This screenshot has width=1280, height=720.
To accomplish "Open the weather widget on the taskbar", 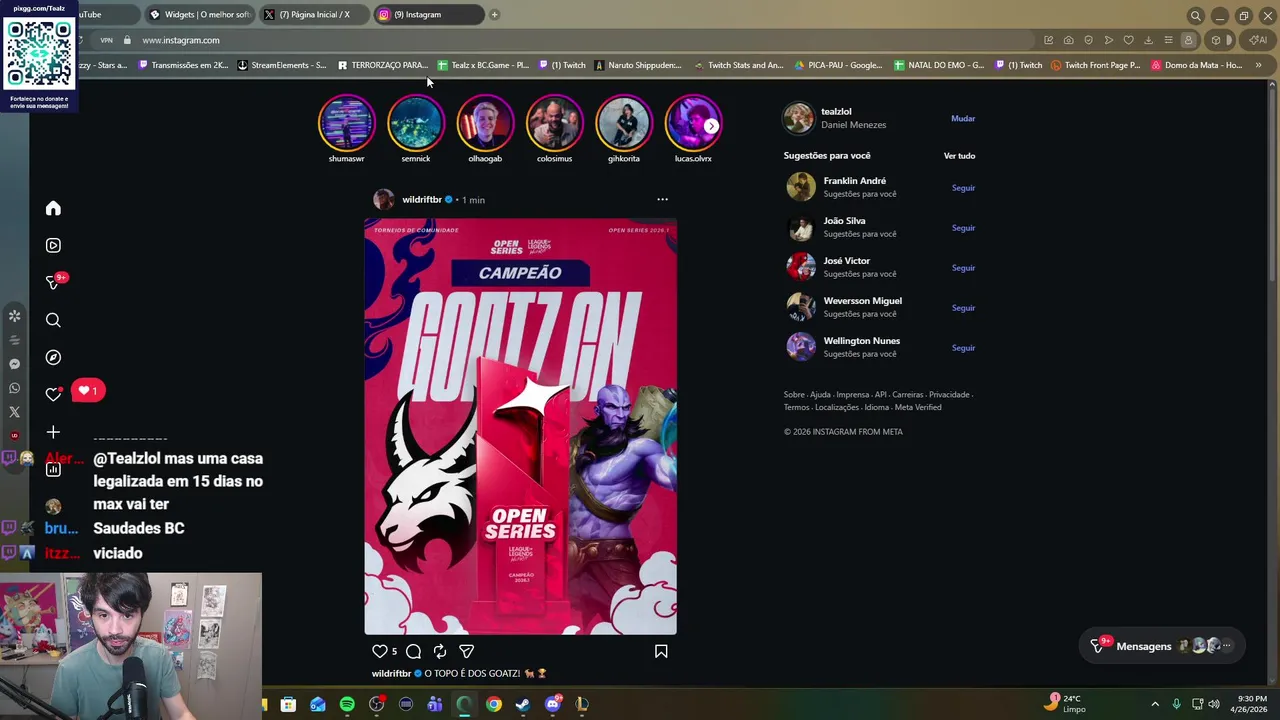I will pos(1065,703).
